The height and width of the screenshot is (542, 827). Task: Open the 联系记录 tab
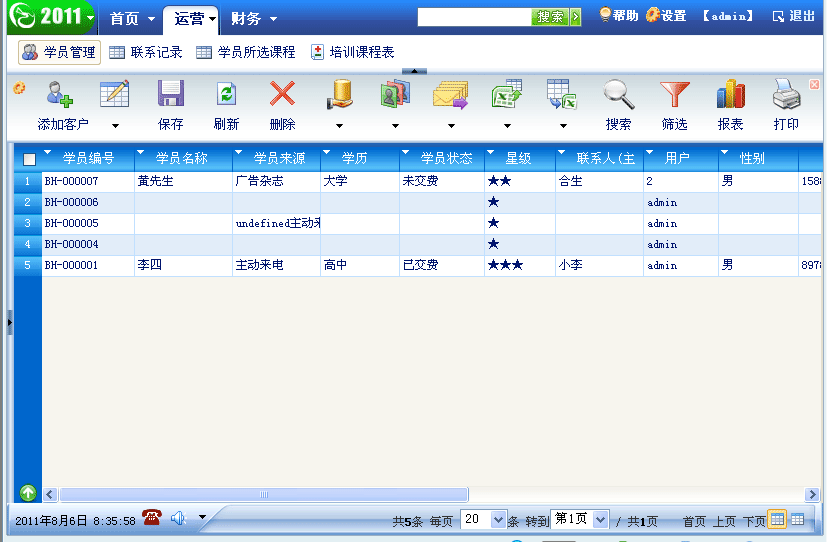tap(146, 52)
